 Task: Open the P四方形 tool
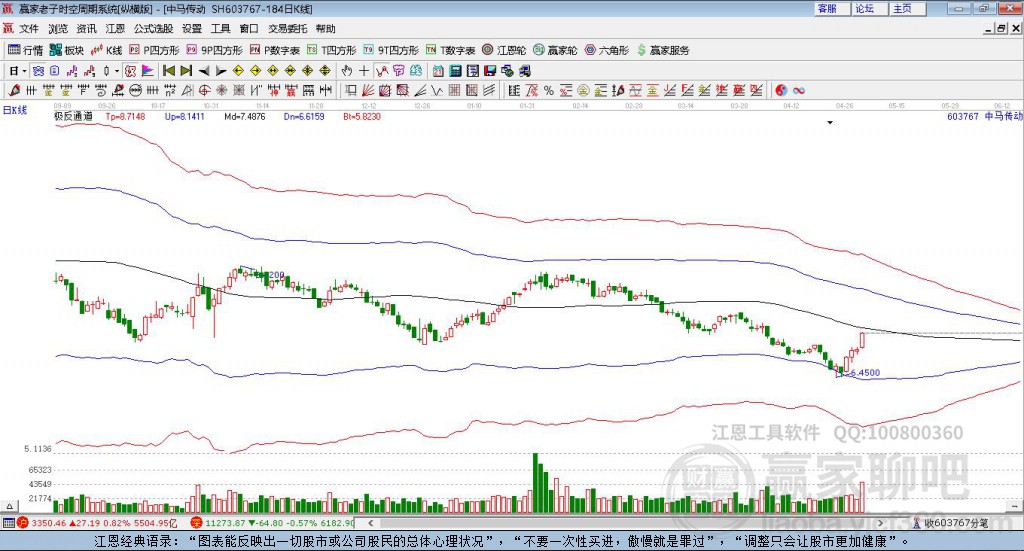(x=154, y=50)
